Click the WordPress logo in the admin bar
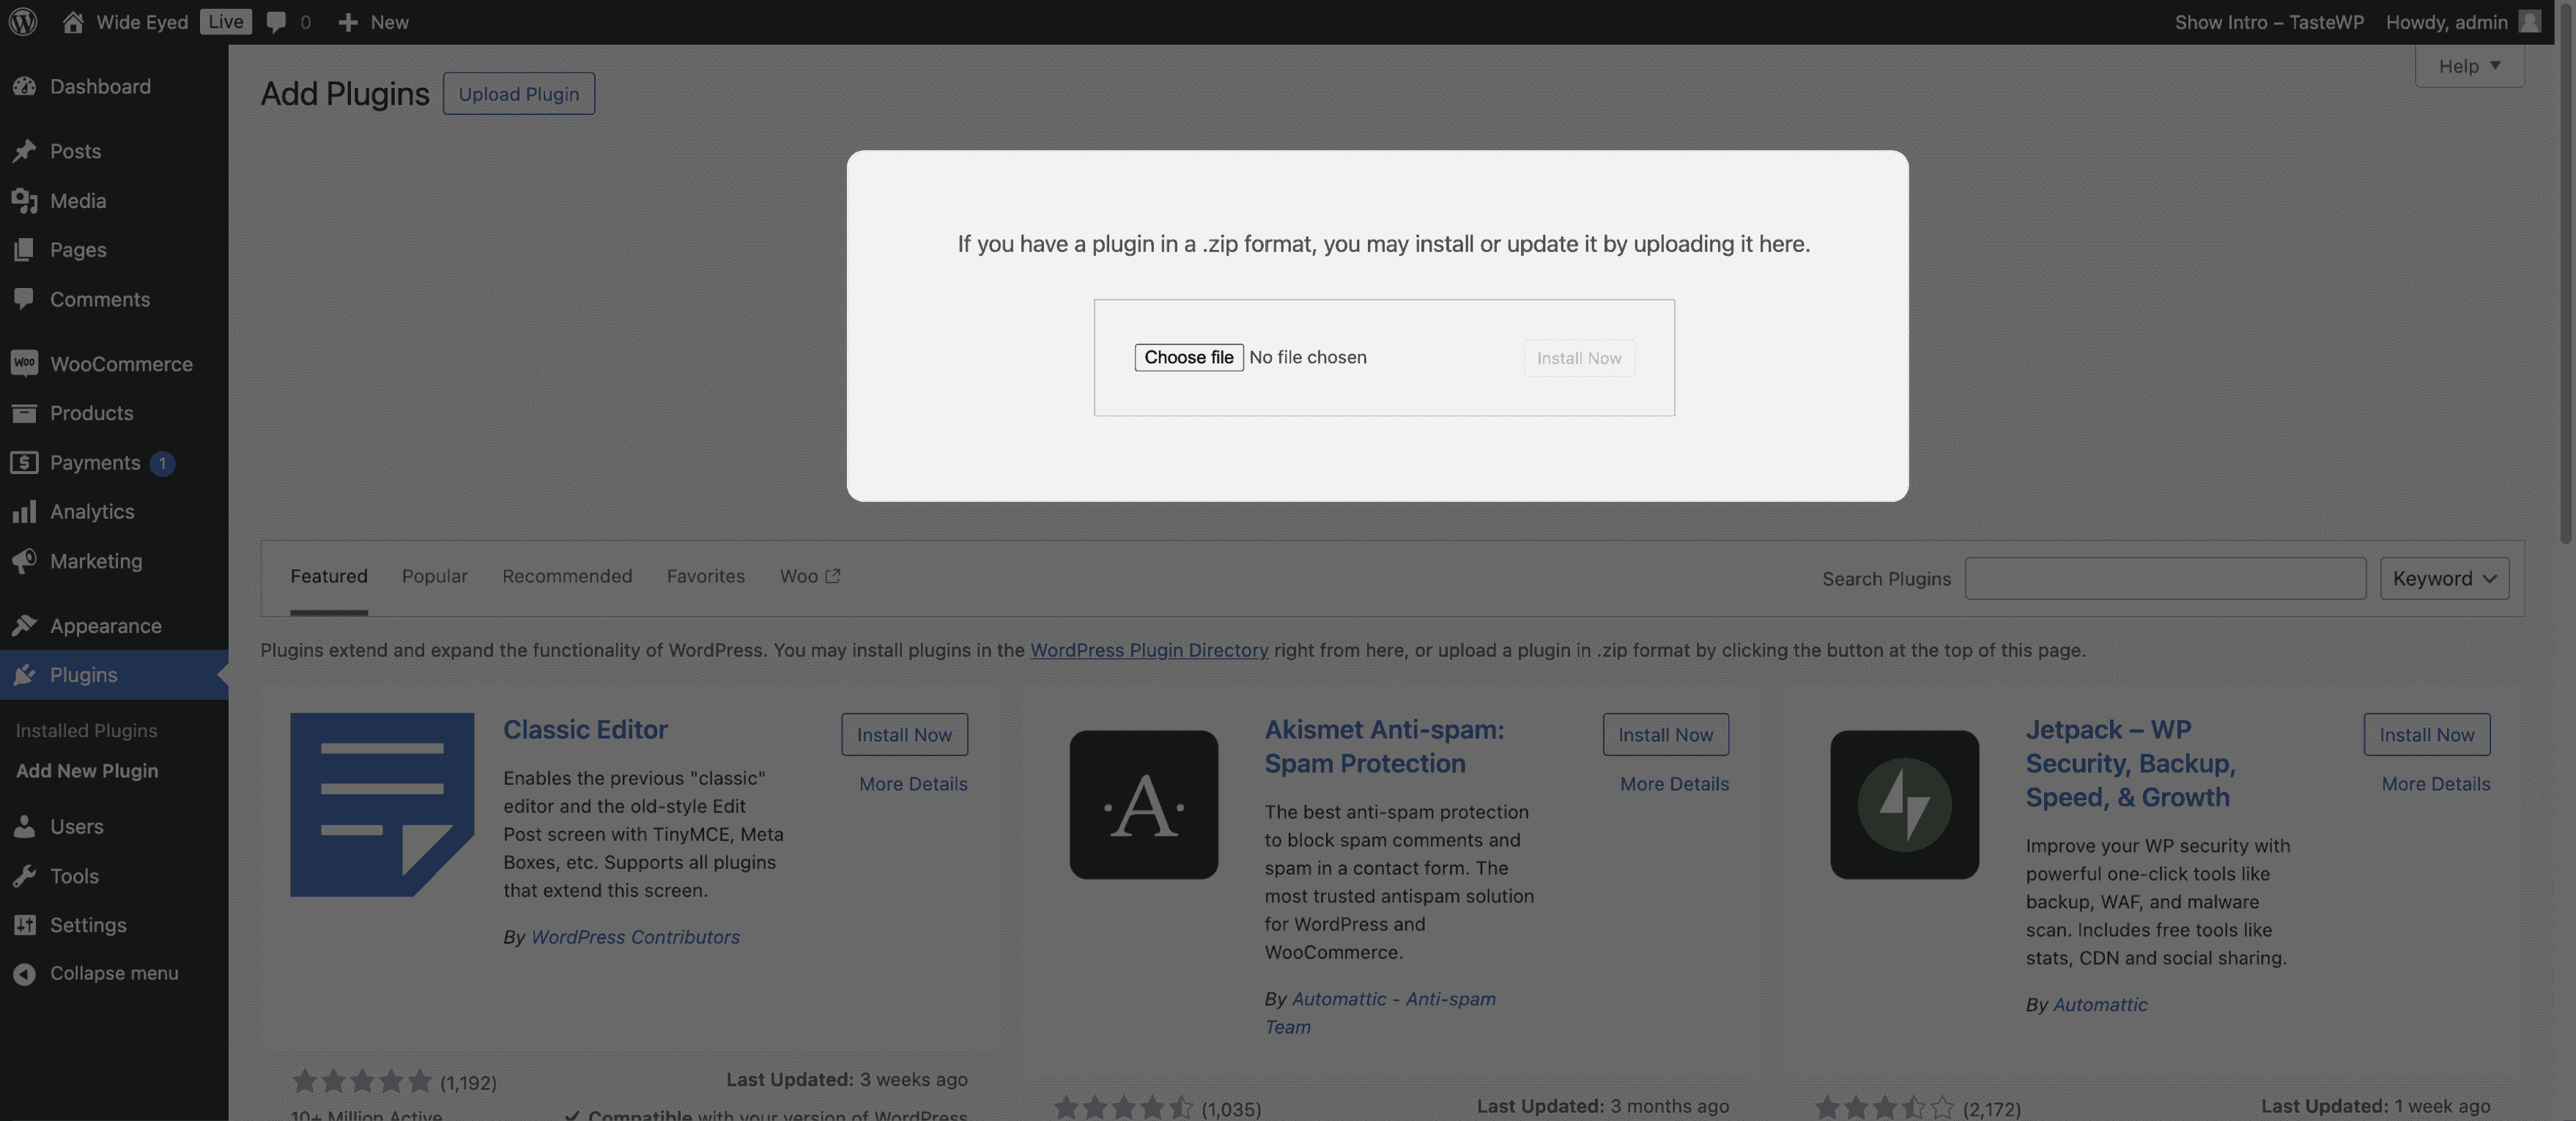Image resolution: width=2576 pixels, height=1121 pixels. pos(22,21)
